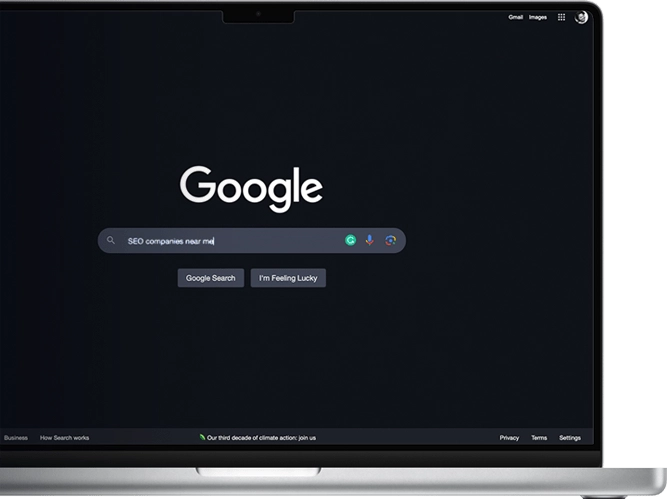This screenshot has height=499, width=667.
Task: Open the How Search works link
Action: (x=64, y=438)
